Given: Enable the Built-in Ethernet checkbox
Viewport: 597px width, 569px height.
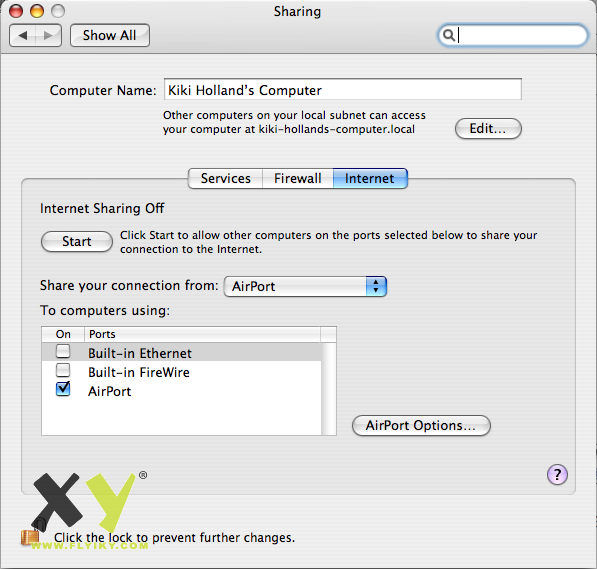Looking at the screenshot, I should tap(63, 351).
